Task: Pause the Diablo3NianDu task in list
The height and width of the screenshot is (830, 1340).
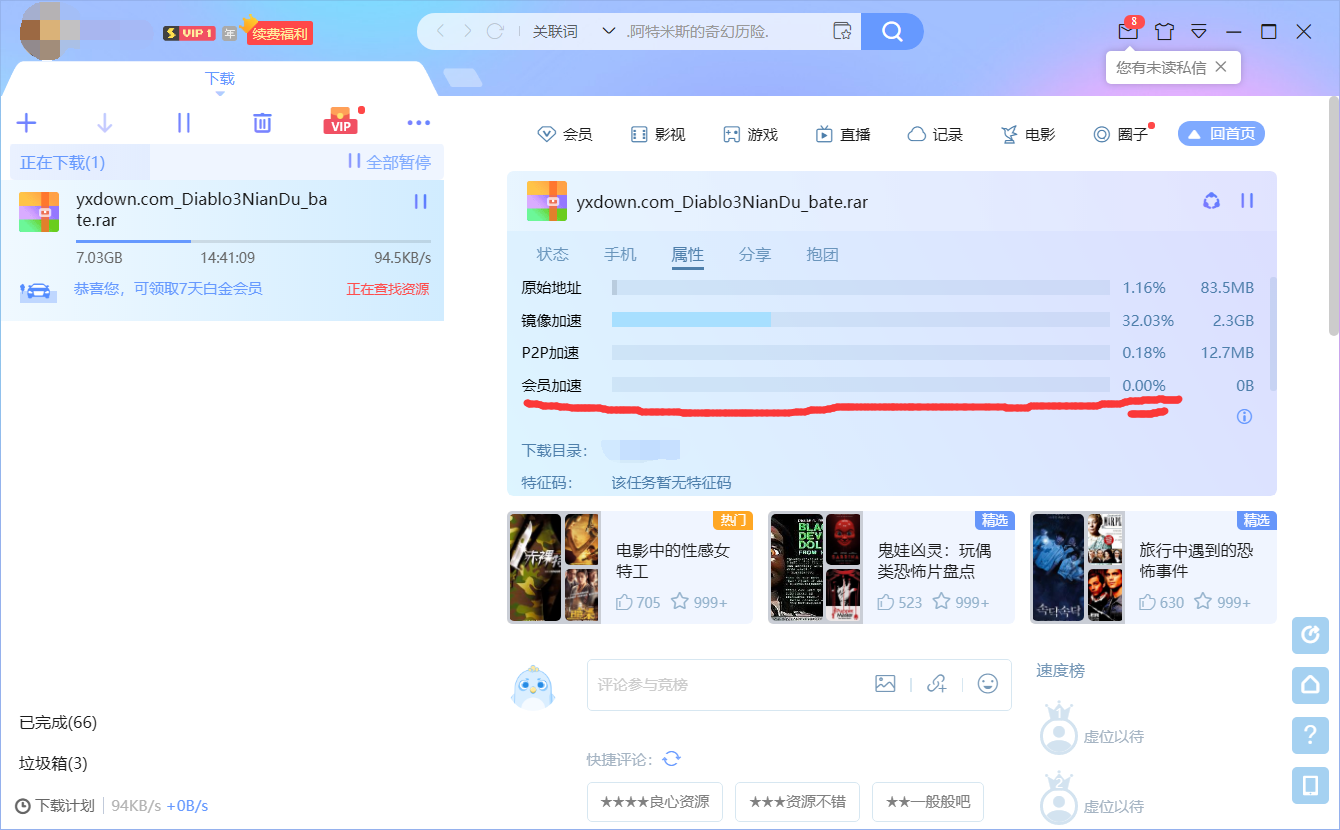Action: [420, 202]
